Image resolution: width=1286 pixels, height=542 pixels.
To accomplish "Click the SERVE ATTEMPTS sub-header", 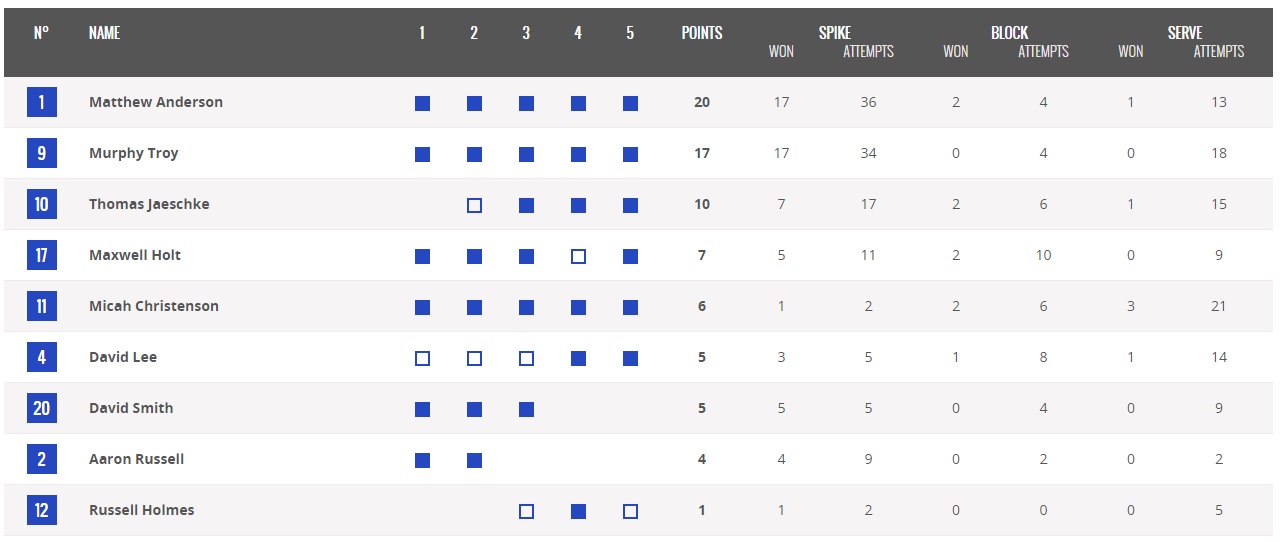I will tap(1219, 51).
